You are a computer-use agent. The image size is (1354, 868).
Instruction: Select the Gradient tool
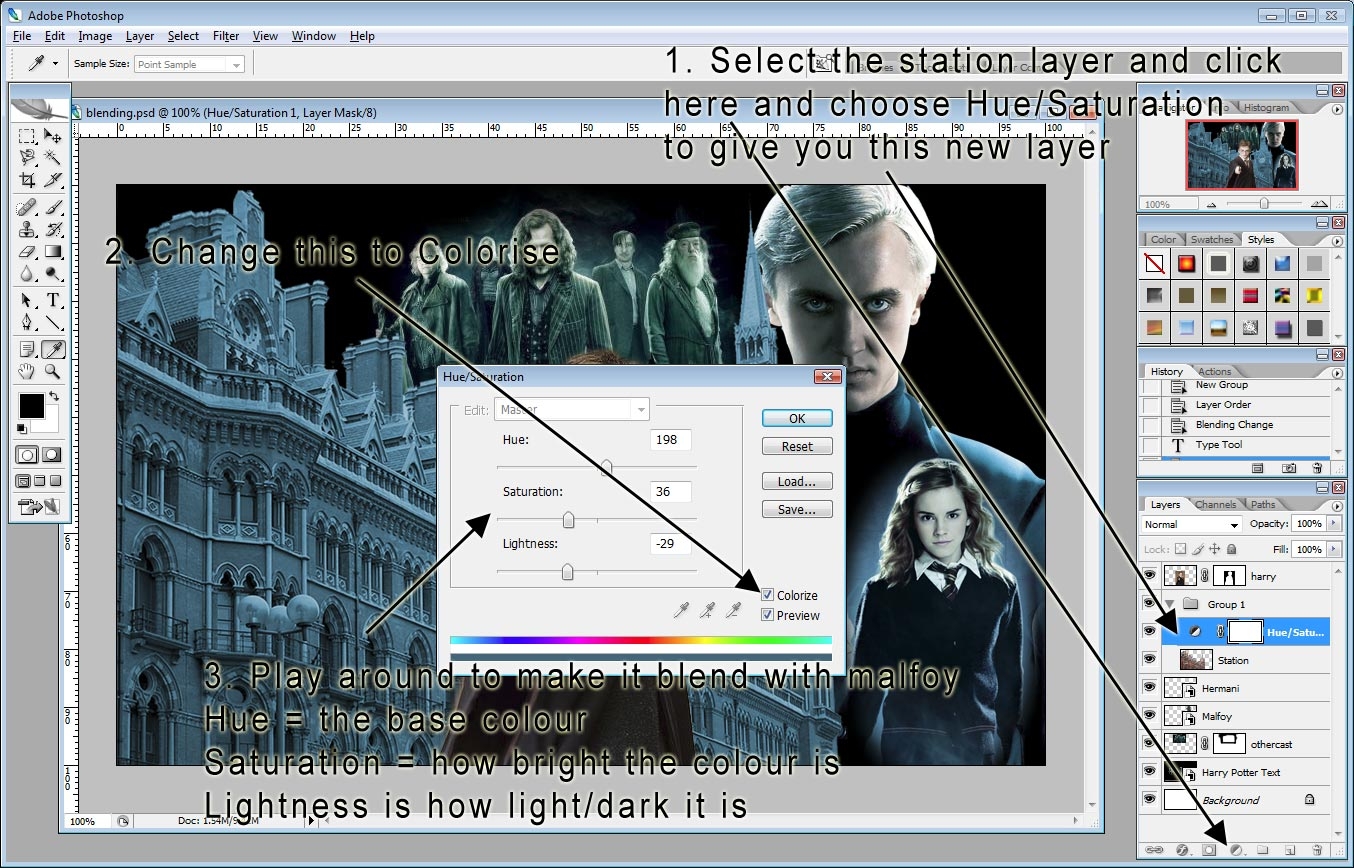[x=53, y=252]
